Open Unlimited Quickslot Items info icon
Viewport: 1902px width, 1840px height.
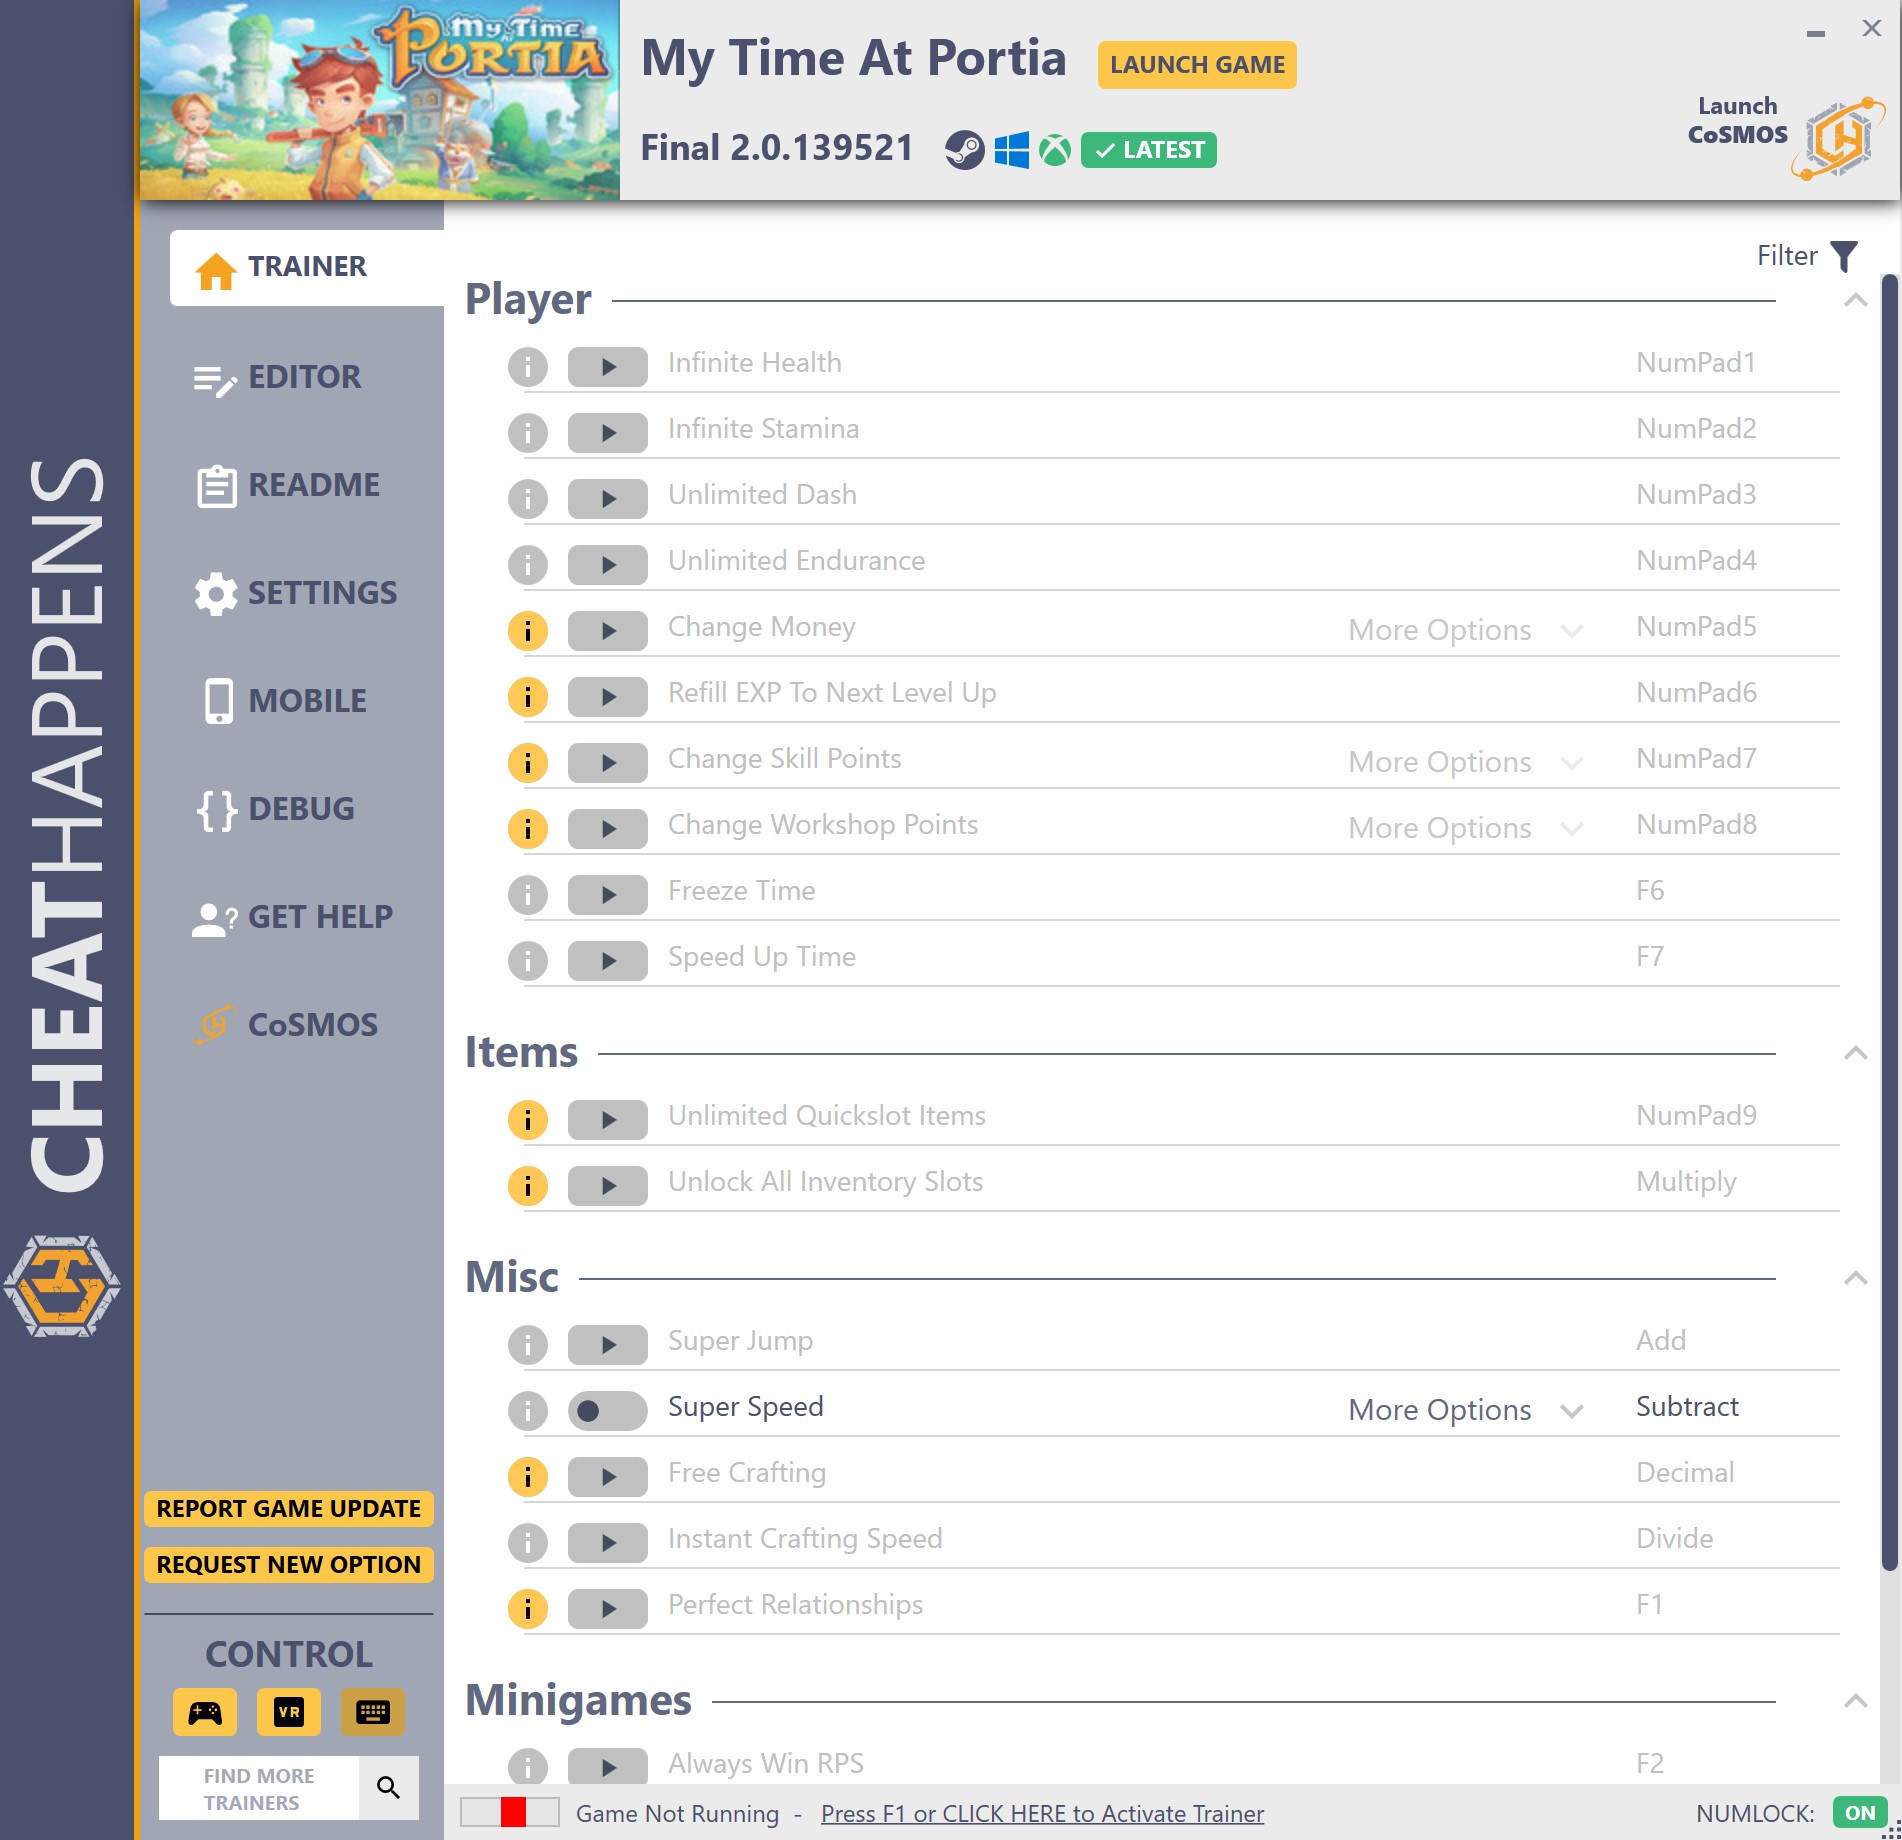pyautogui.click(x=528, y=1119)
